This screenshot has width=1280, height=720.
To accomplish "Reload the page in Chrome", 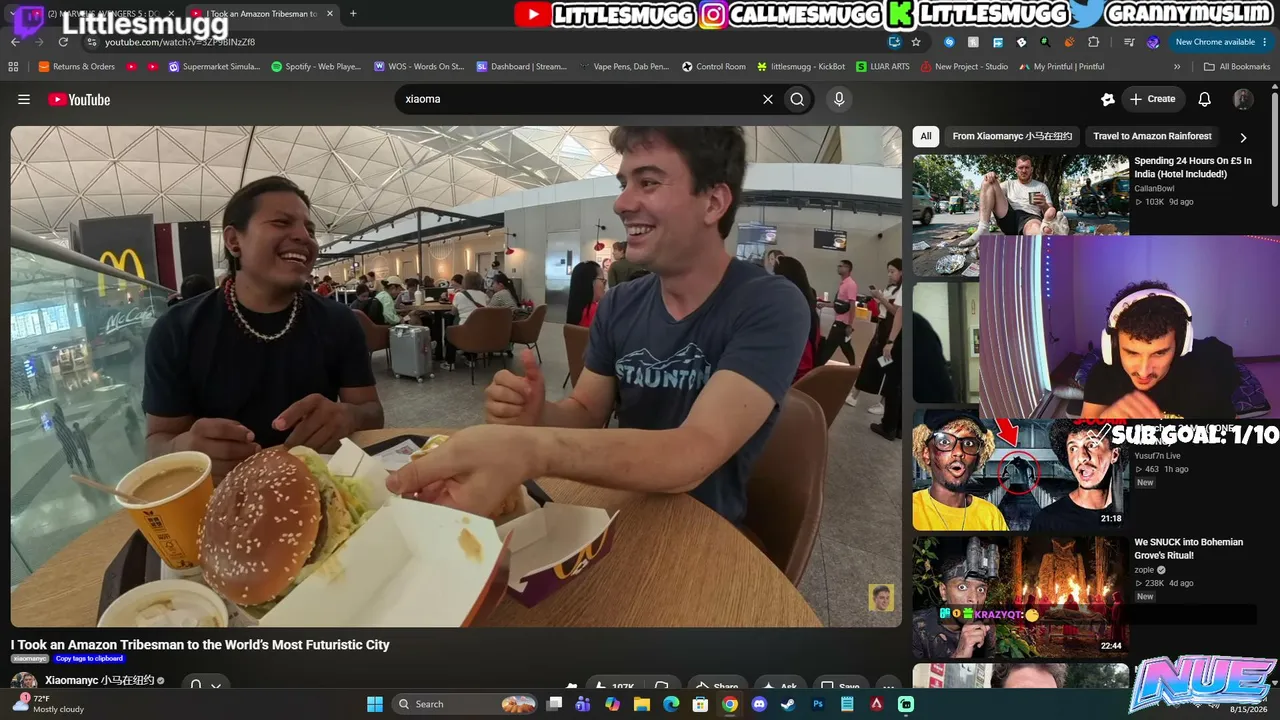I will point(63,42).
